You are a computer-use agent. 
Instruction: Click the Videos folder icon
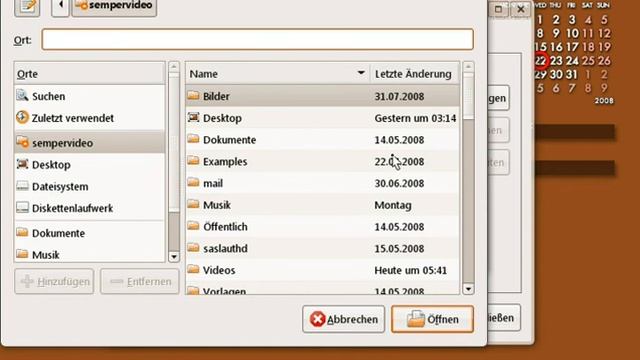point(193,269)
